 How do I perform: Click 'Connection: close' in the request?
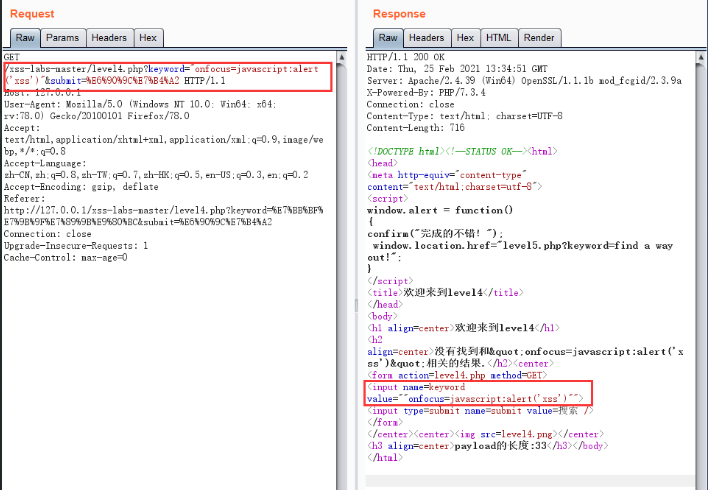tap(48, 234)
